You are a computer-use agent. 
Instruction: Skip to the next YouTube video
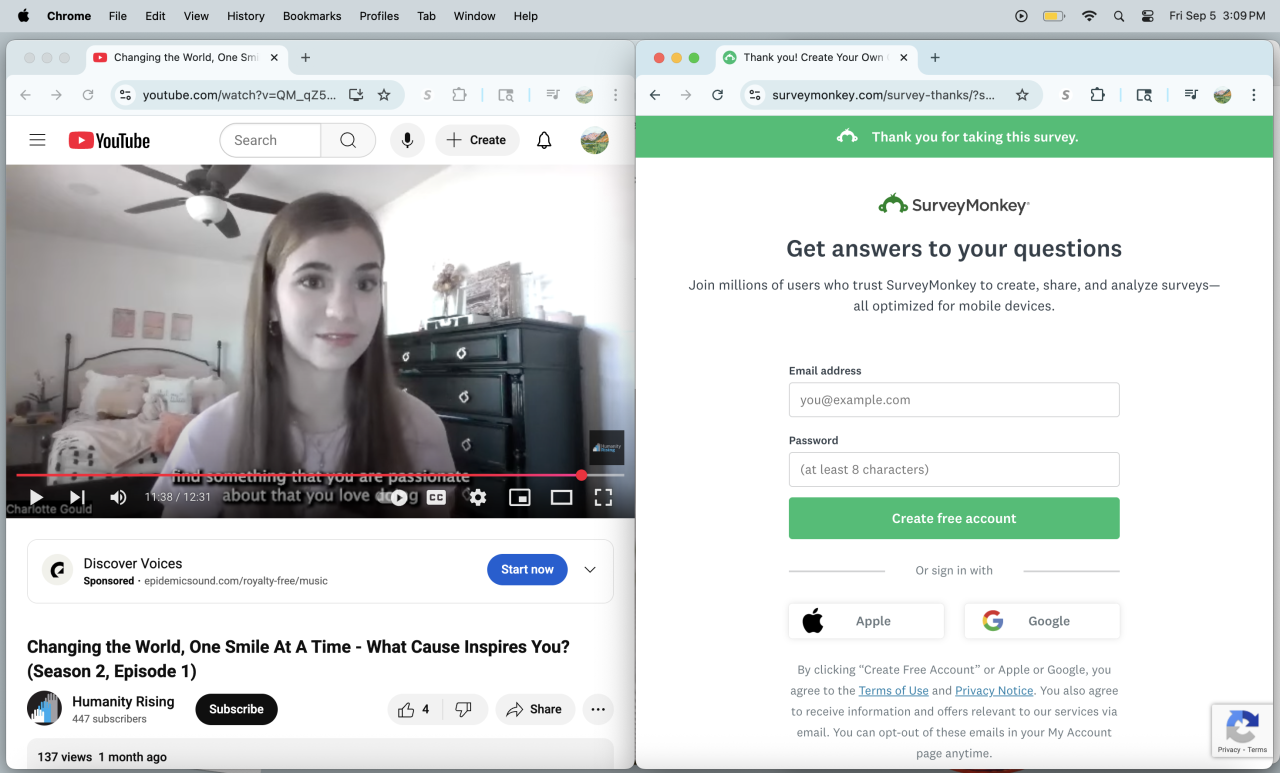pyautogui.click(x=77, y=497)
